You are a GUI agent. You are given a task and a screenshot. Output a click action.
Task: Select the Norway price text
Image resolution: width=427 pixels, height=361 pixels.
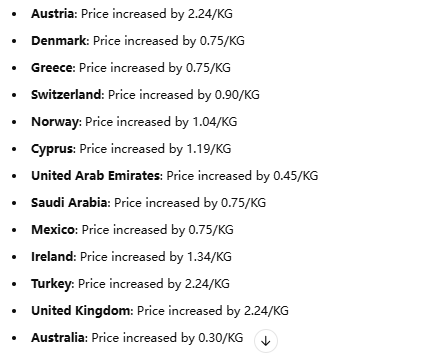pos(161,122)
